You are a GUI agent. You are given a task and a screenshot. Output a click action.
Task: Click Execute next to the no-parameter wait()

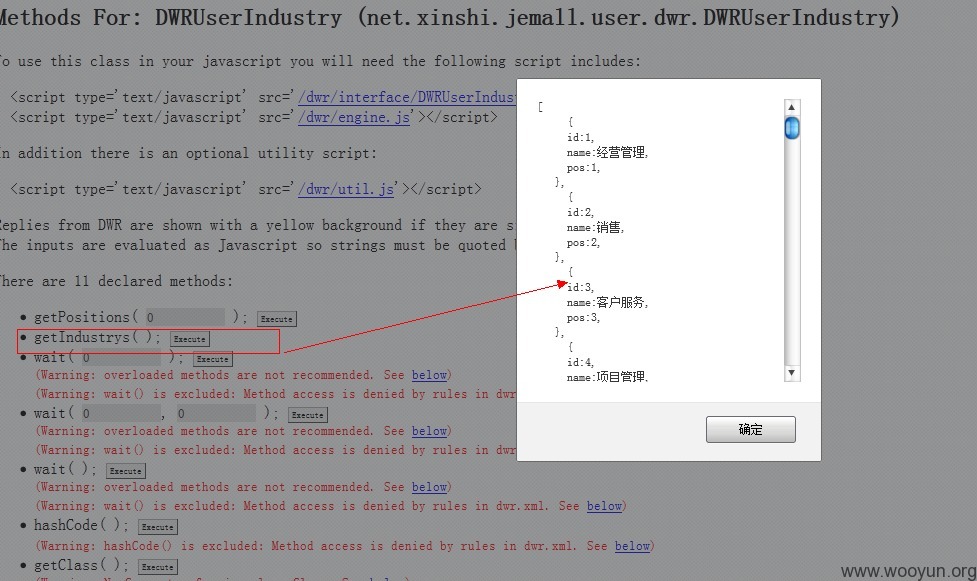(x=126, y=471)
